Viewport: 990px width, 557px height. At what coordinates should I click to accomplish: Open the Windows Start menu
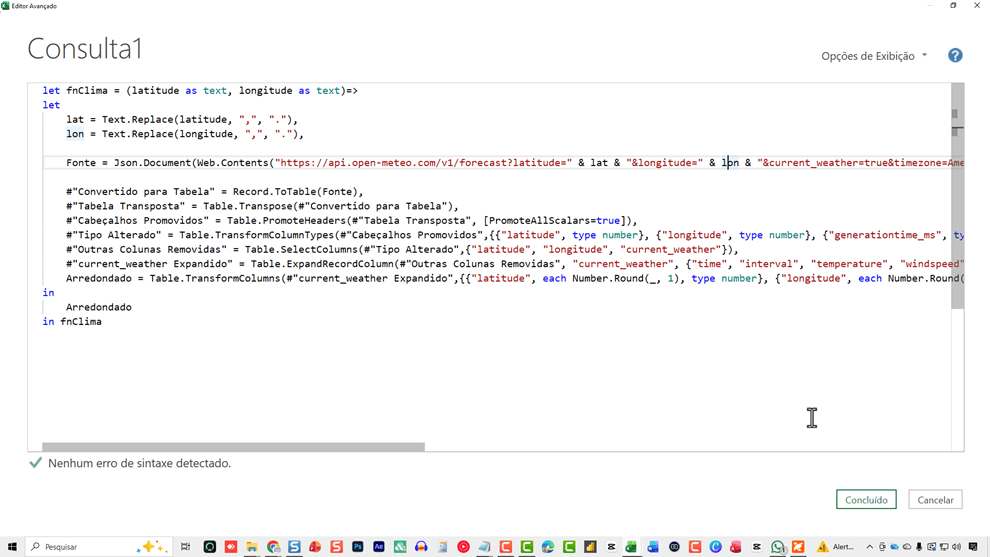pyautogui.click(x=12, y=547)
